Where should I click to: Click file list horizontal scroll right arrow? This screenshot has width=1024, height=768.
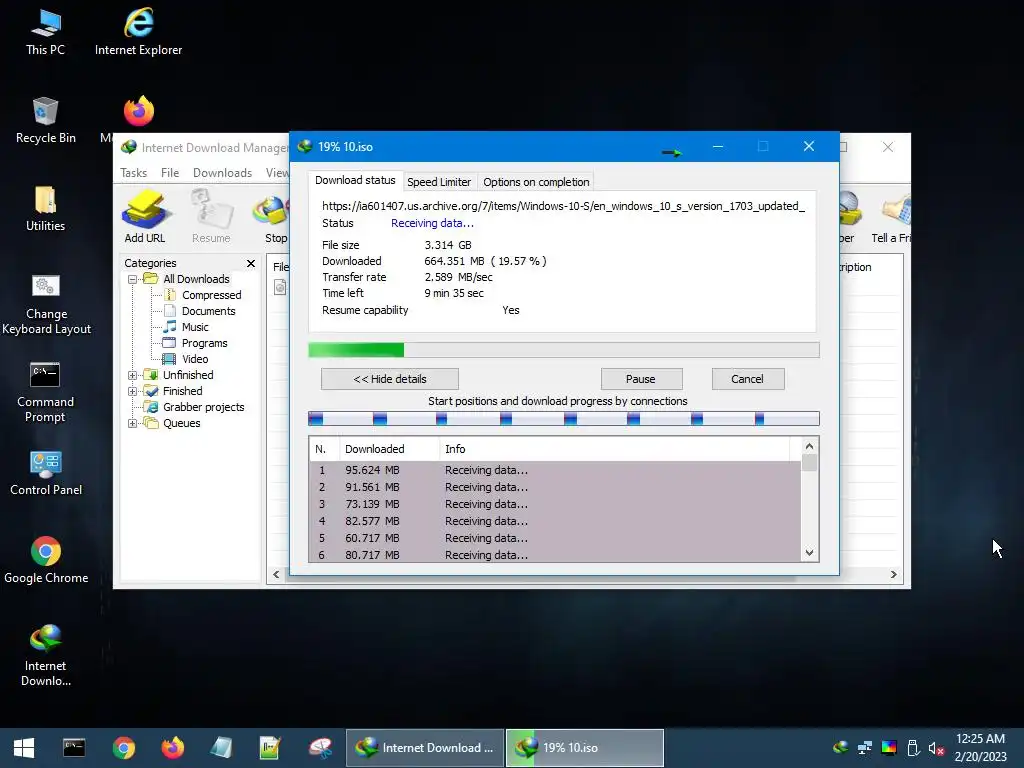coord(893,575)
